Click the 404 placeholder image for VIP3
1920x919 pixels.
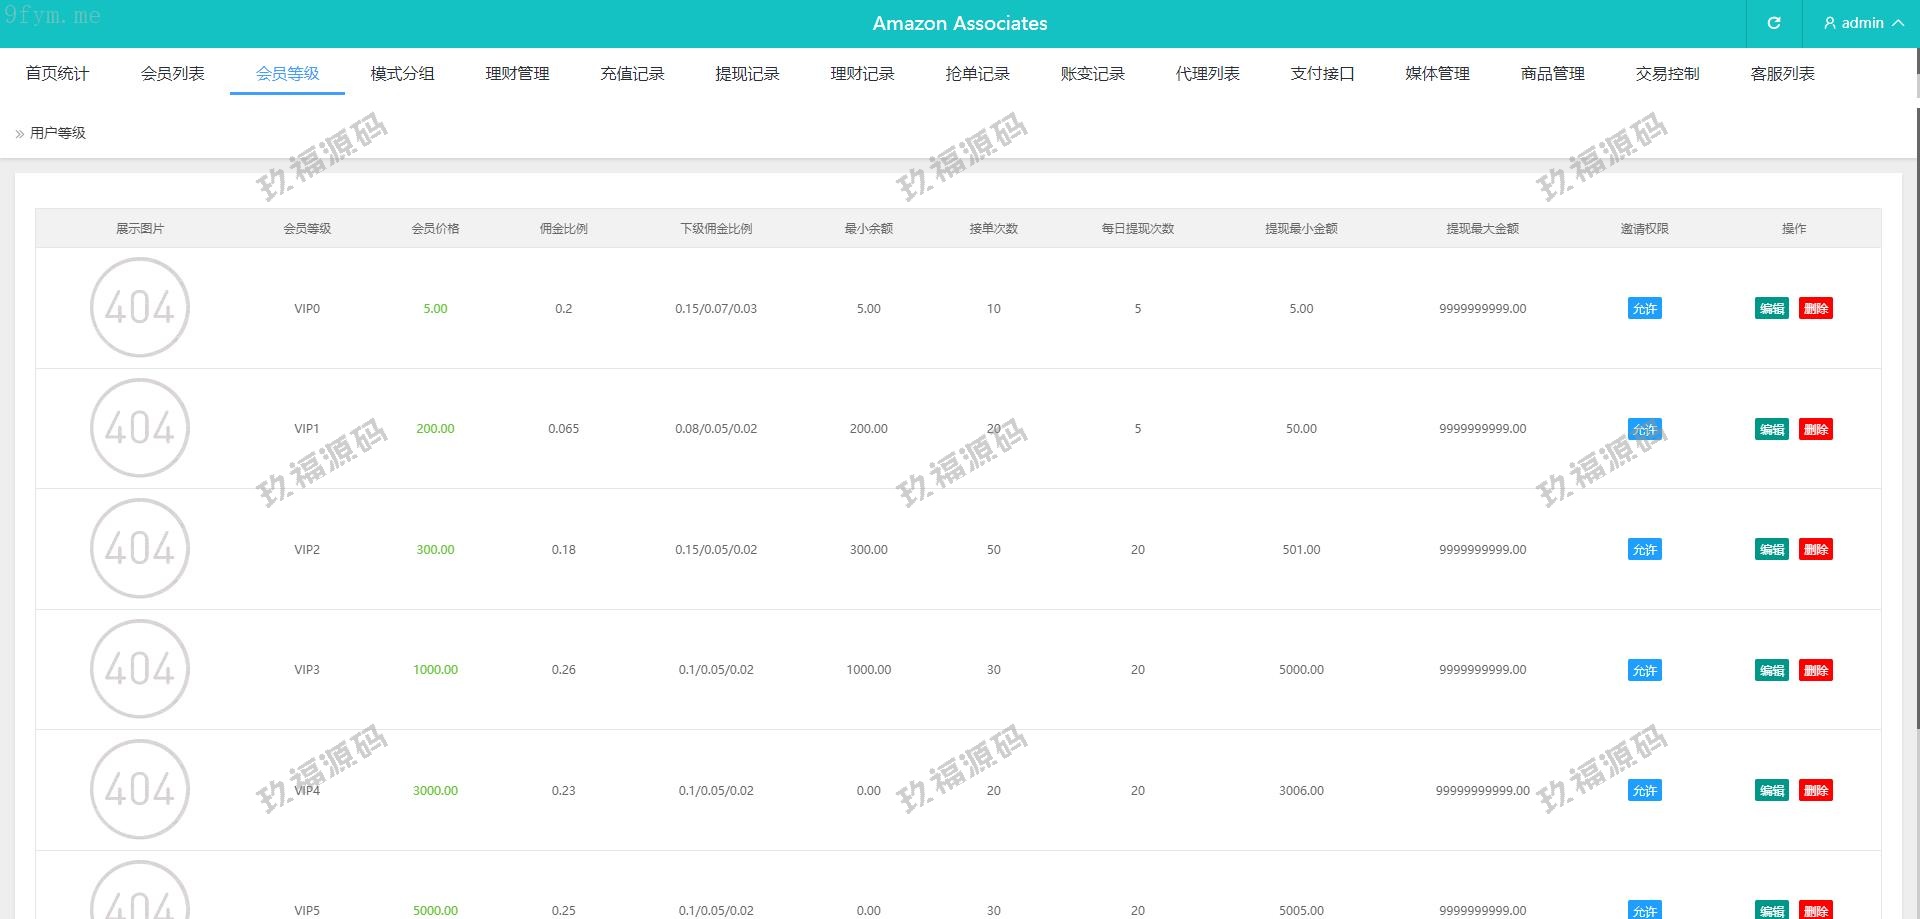click(x=140, y=669)
